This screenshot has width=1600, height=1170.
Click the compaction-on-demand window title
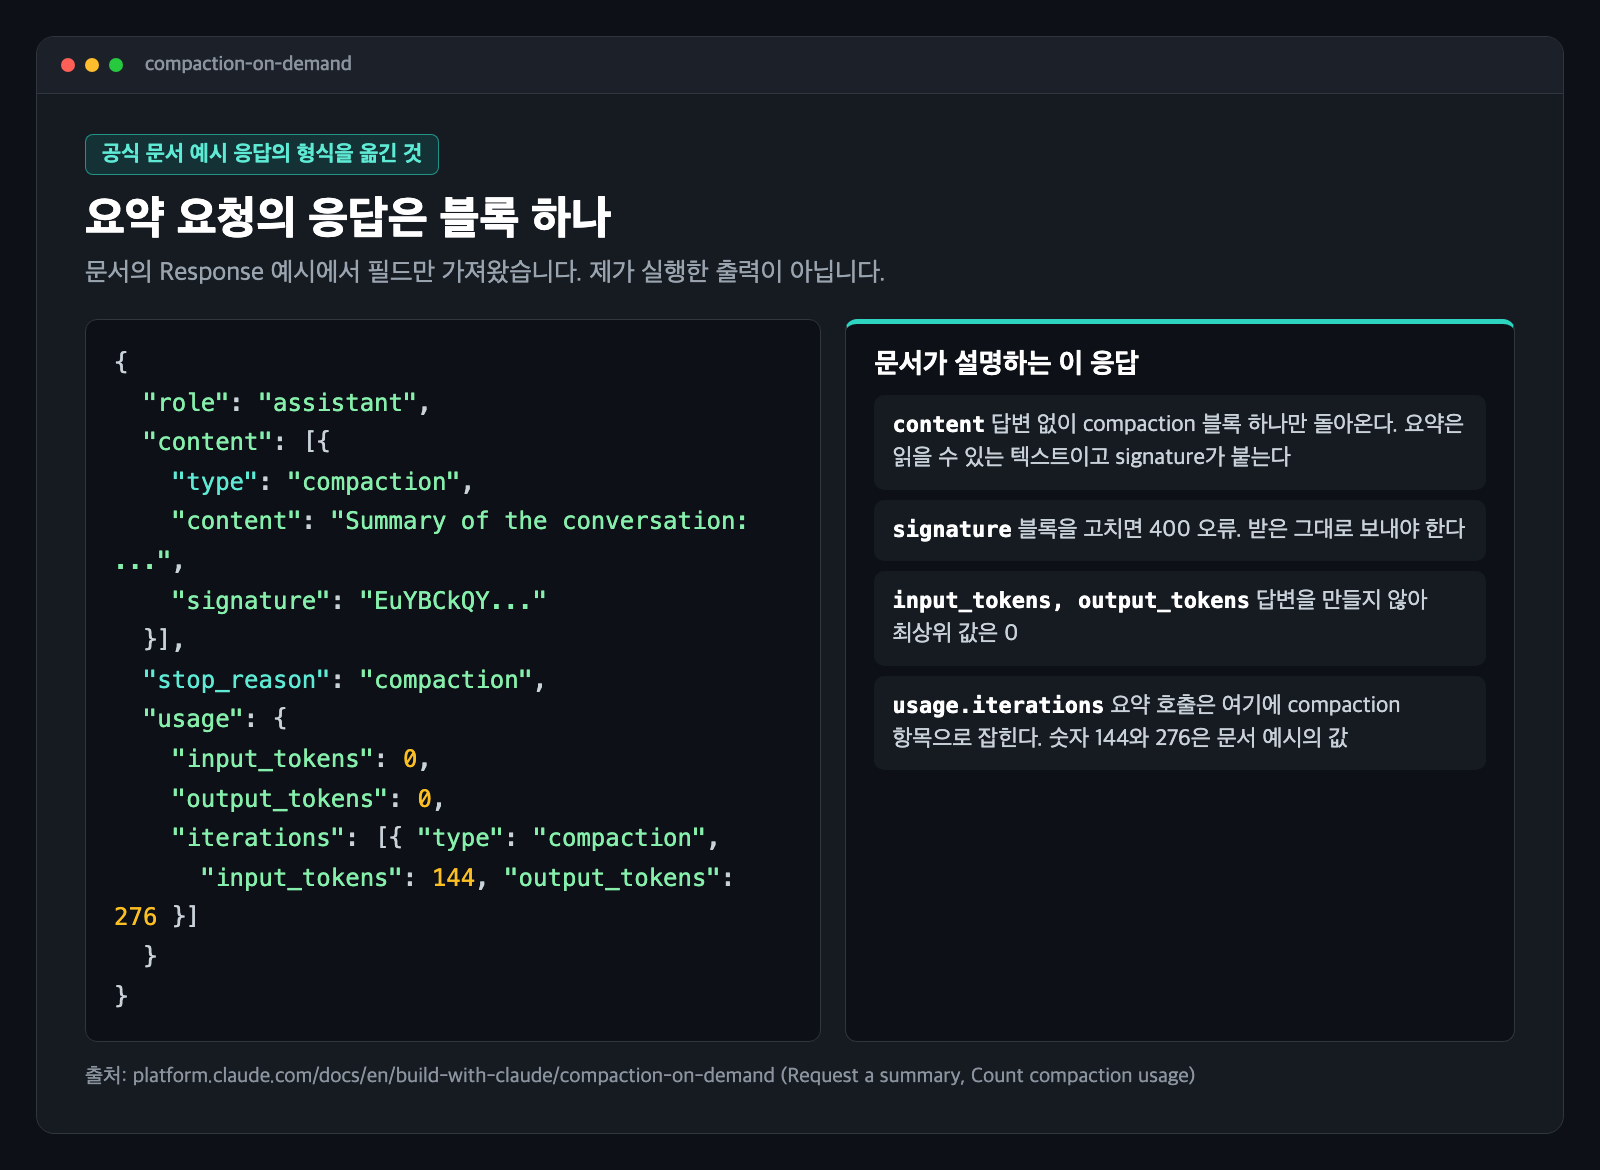[x=248, y=64]
